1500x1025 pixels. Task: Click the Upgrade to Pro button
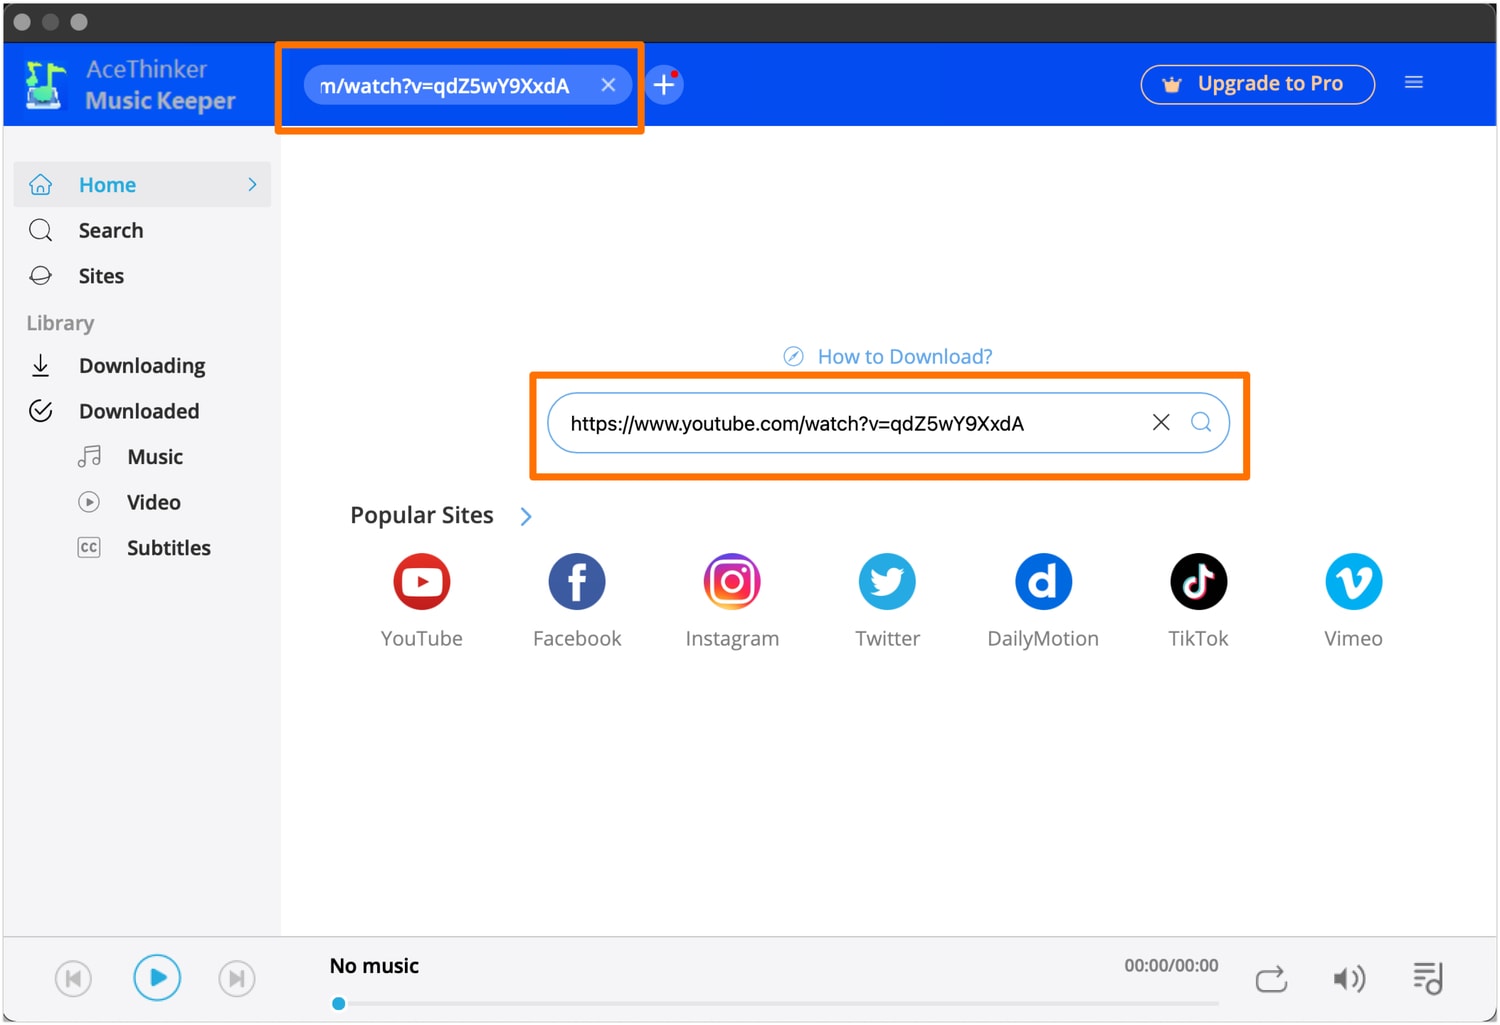1257,84
